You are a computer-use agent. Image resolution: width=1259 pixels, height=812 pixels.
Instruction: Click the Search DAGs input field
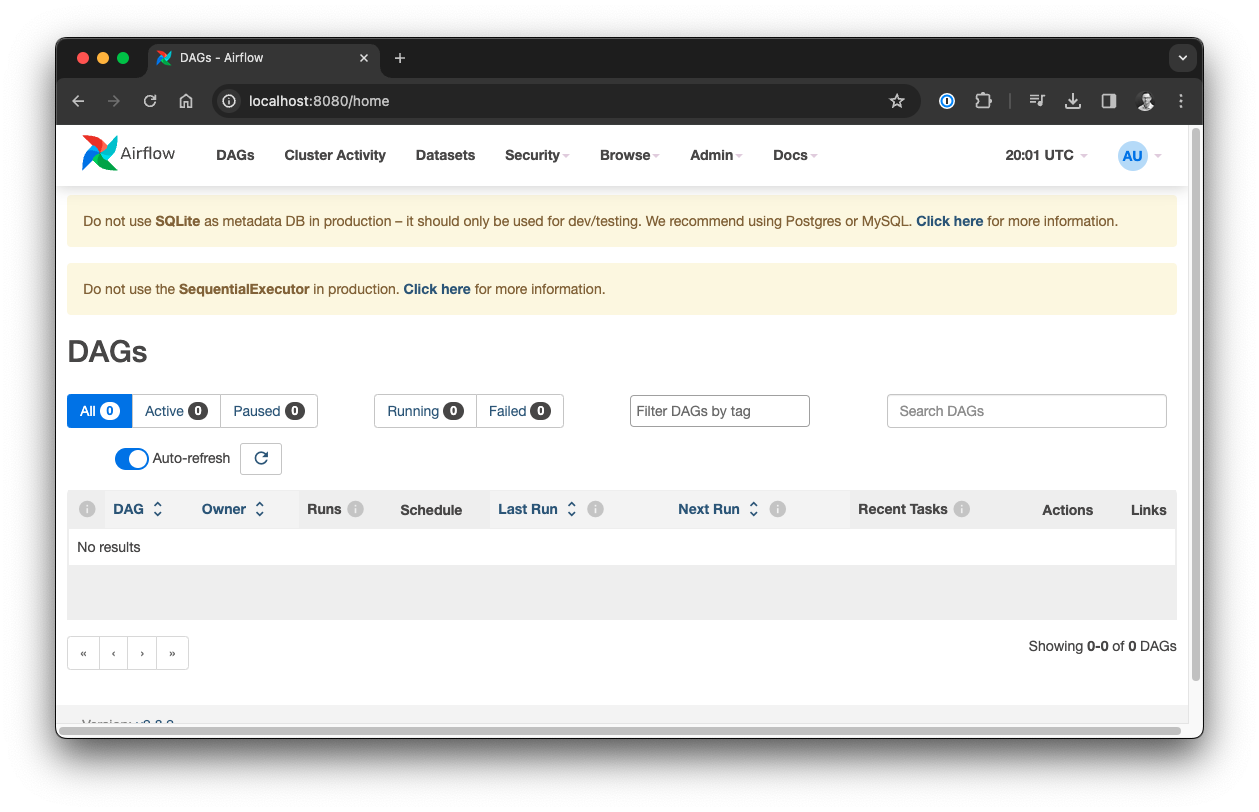pyautogui.click(x=1026, y=411)
